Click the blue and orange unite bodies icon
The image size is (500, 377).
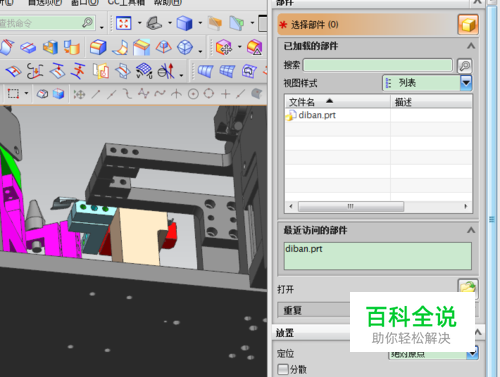point(72,47)
